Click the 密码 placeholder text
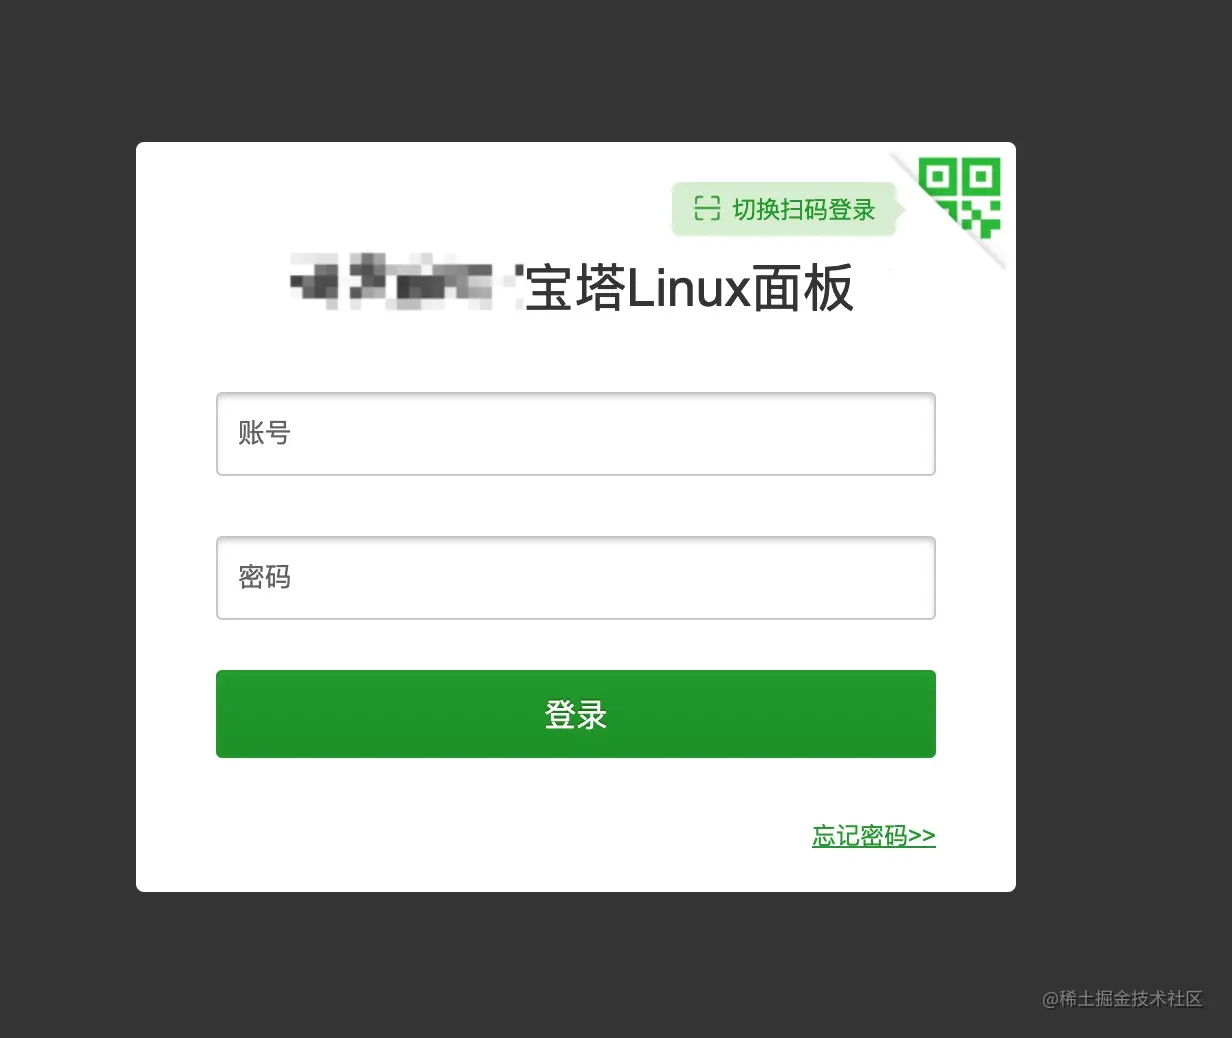The height and width of the screenshot is (1038, 1232). pos(264,577)
